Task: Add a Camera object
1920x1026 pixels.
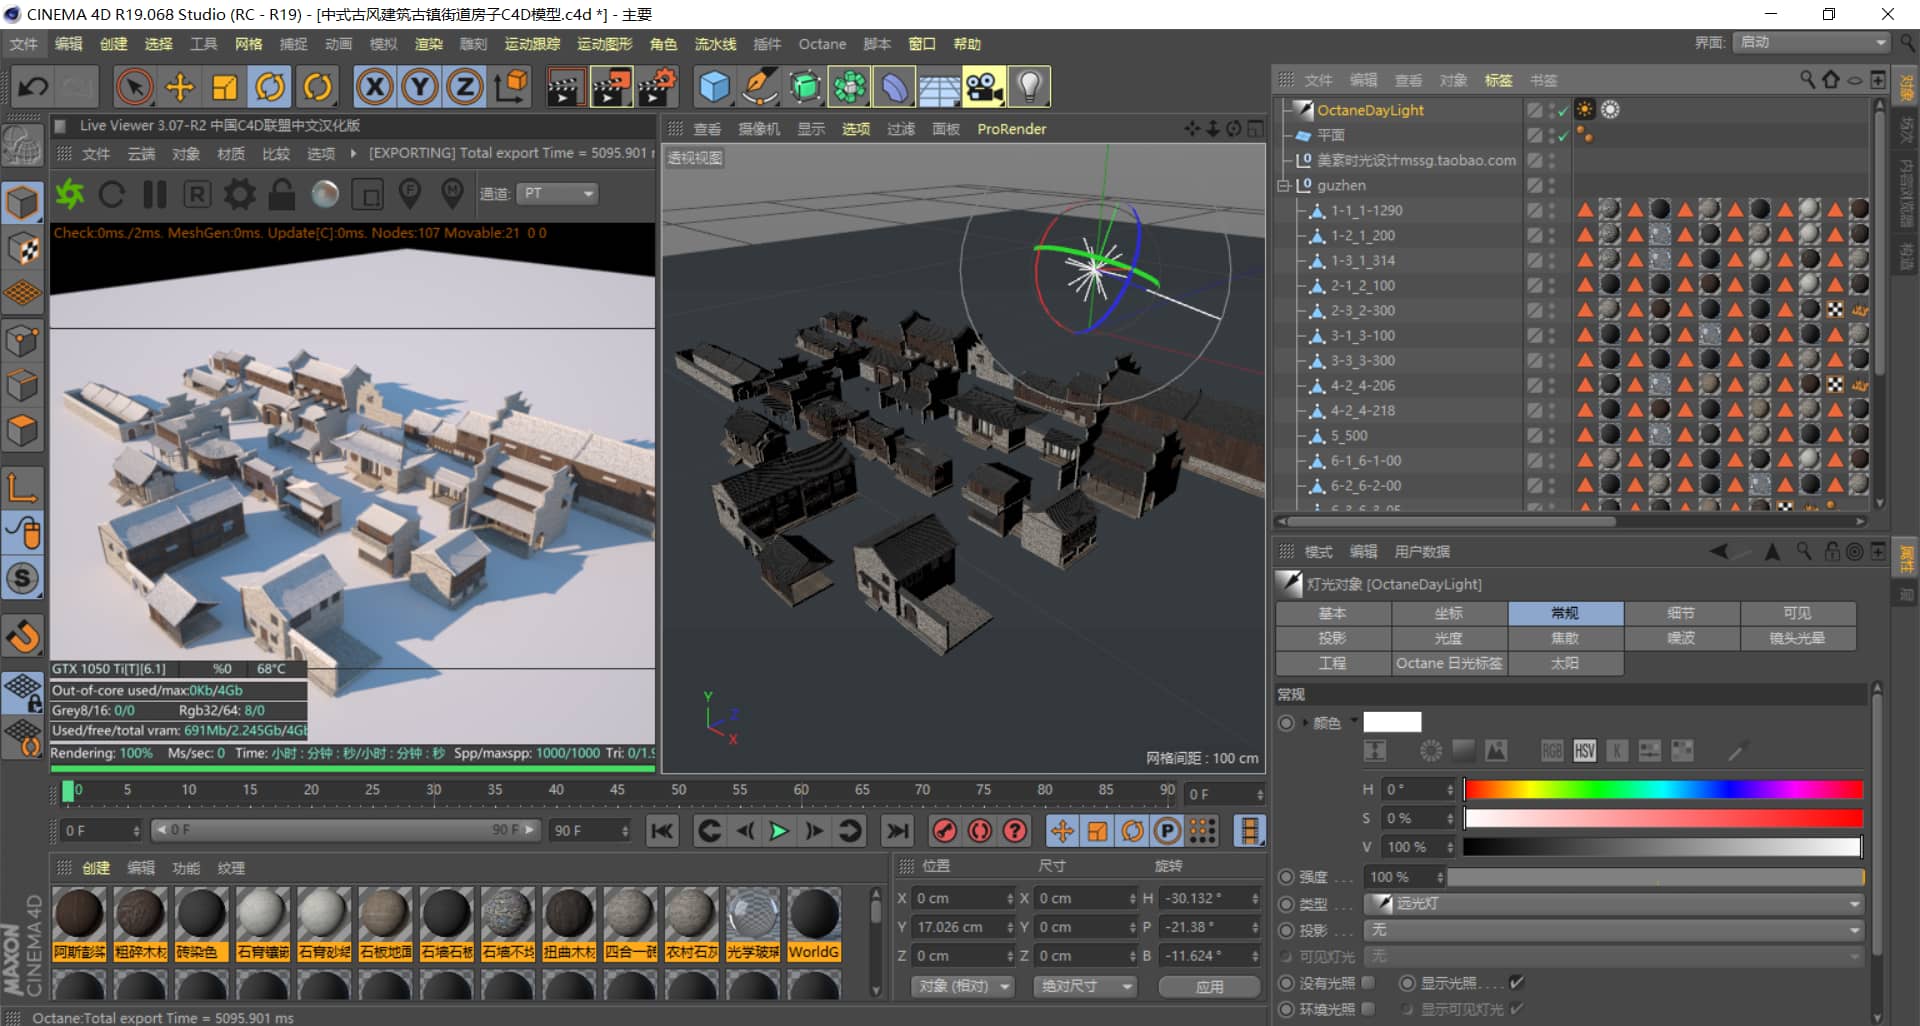Action: [x=984, y=87]
